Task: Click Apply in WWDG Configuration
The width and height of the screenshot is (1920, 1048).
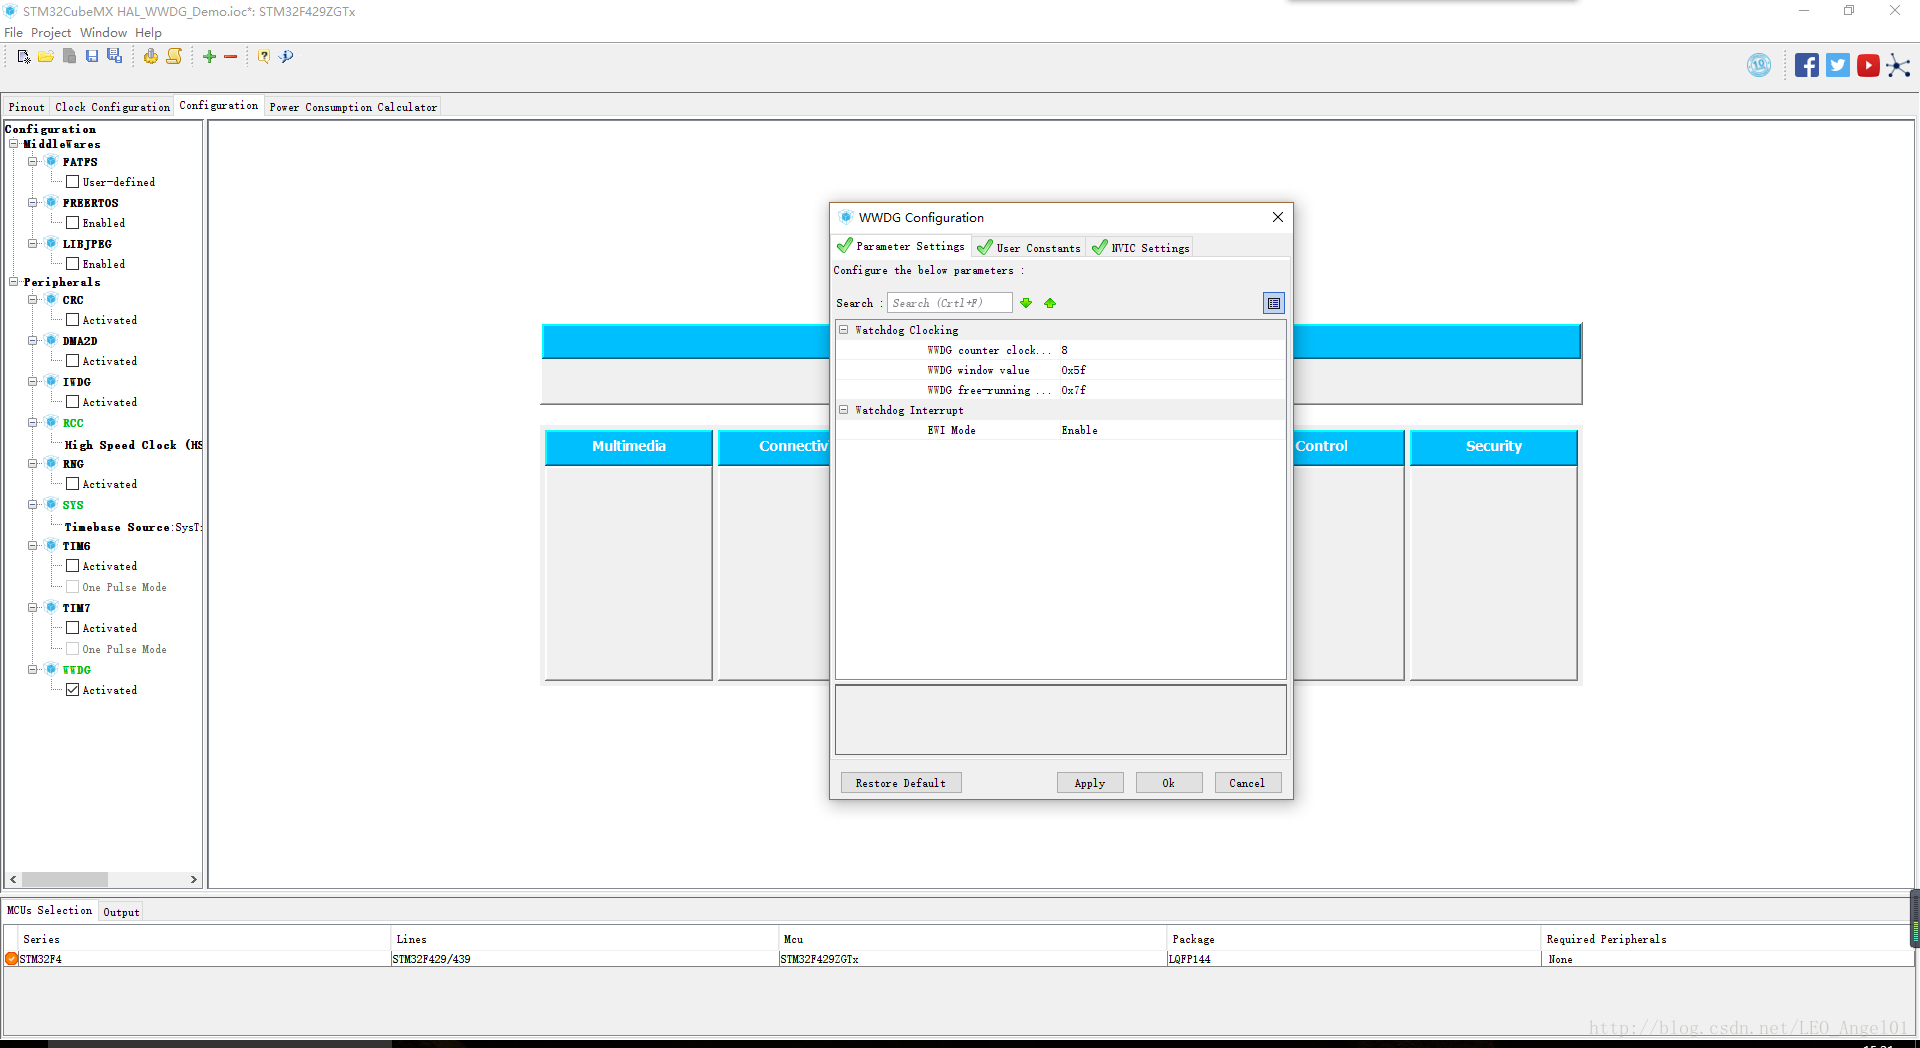Action: tap(1090, 783)
